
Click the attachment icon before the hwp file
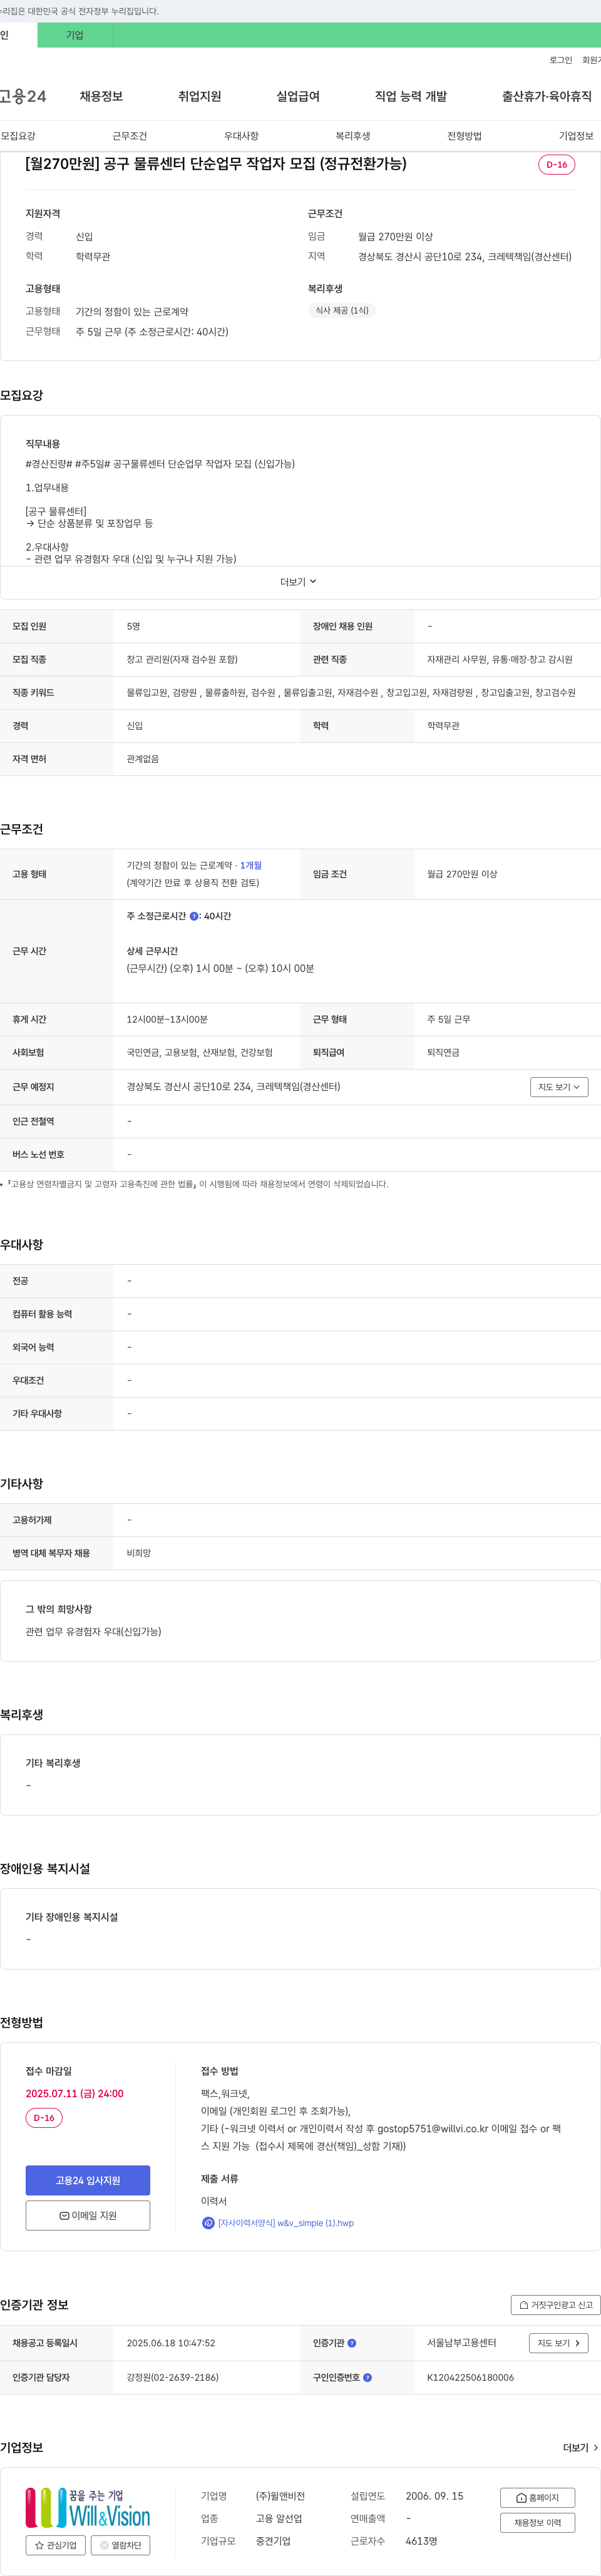click(x=208, y=2223)
